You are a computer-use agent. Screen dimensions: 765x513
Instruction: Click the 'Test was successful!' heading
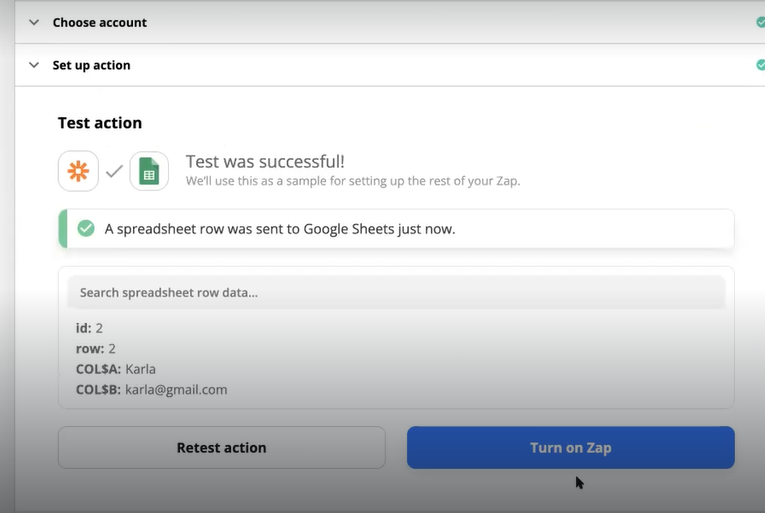point(265,162)
